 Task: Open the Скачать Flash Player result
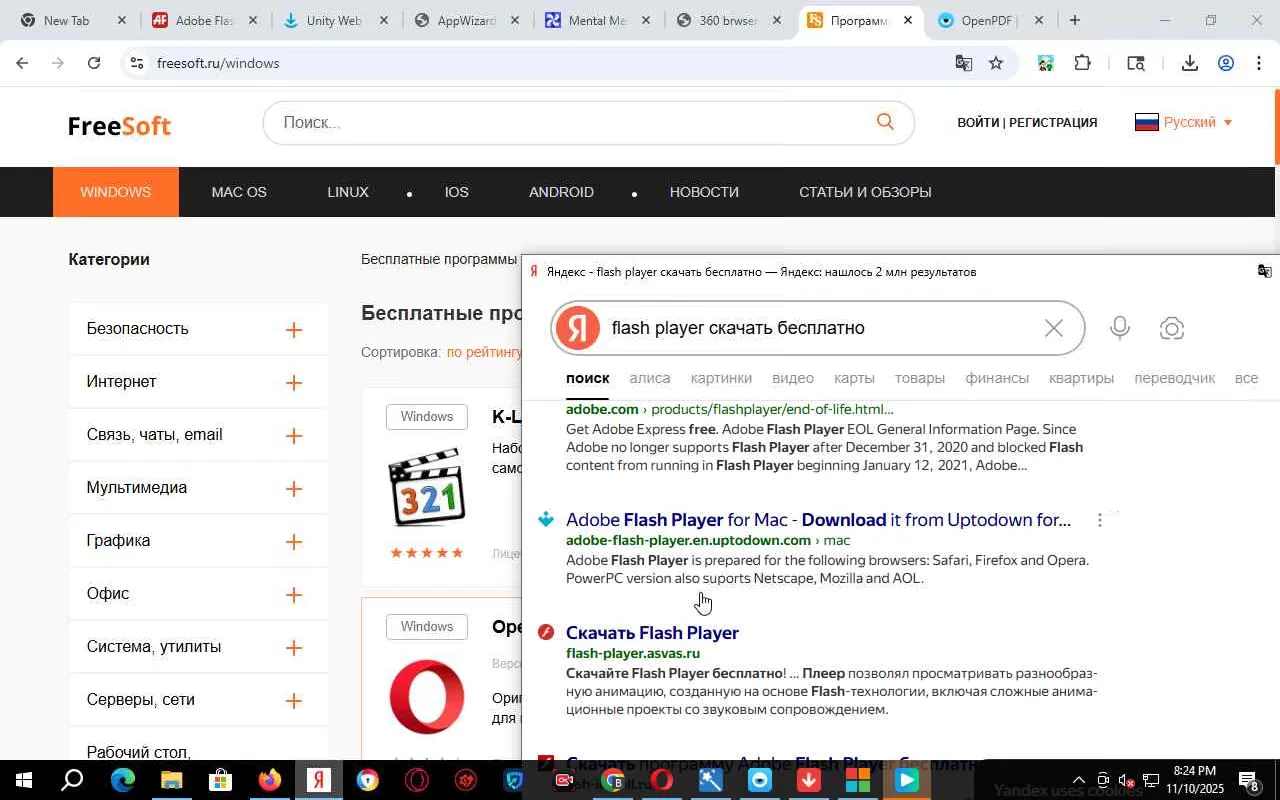point(652,633)
